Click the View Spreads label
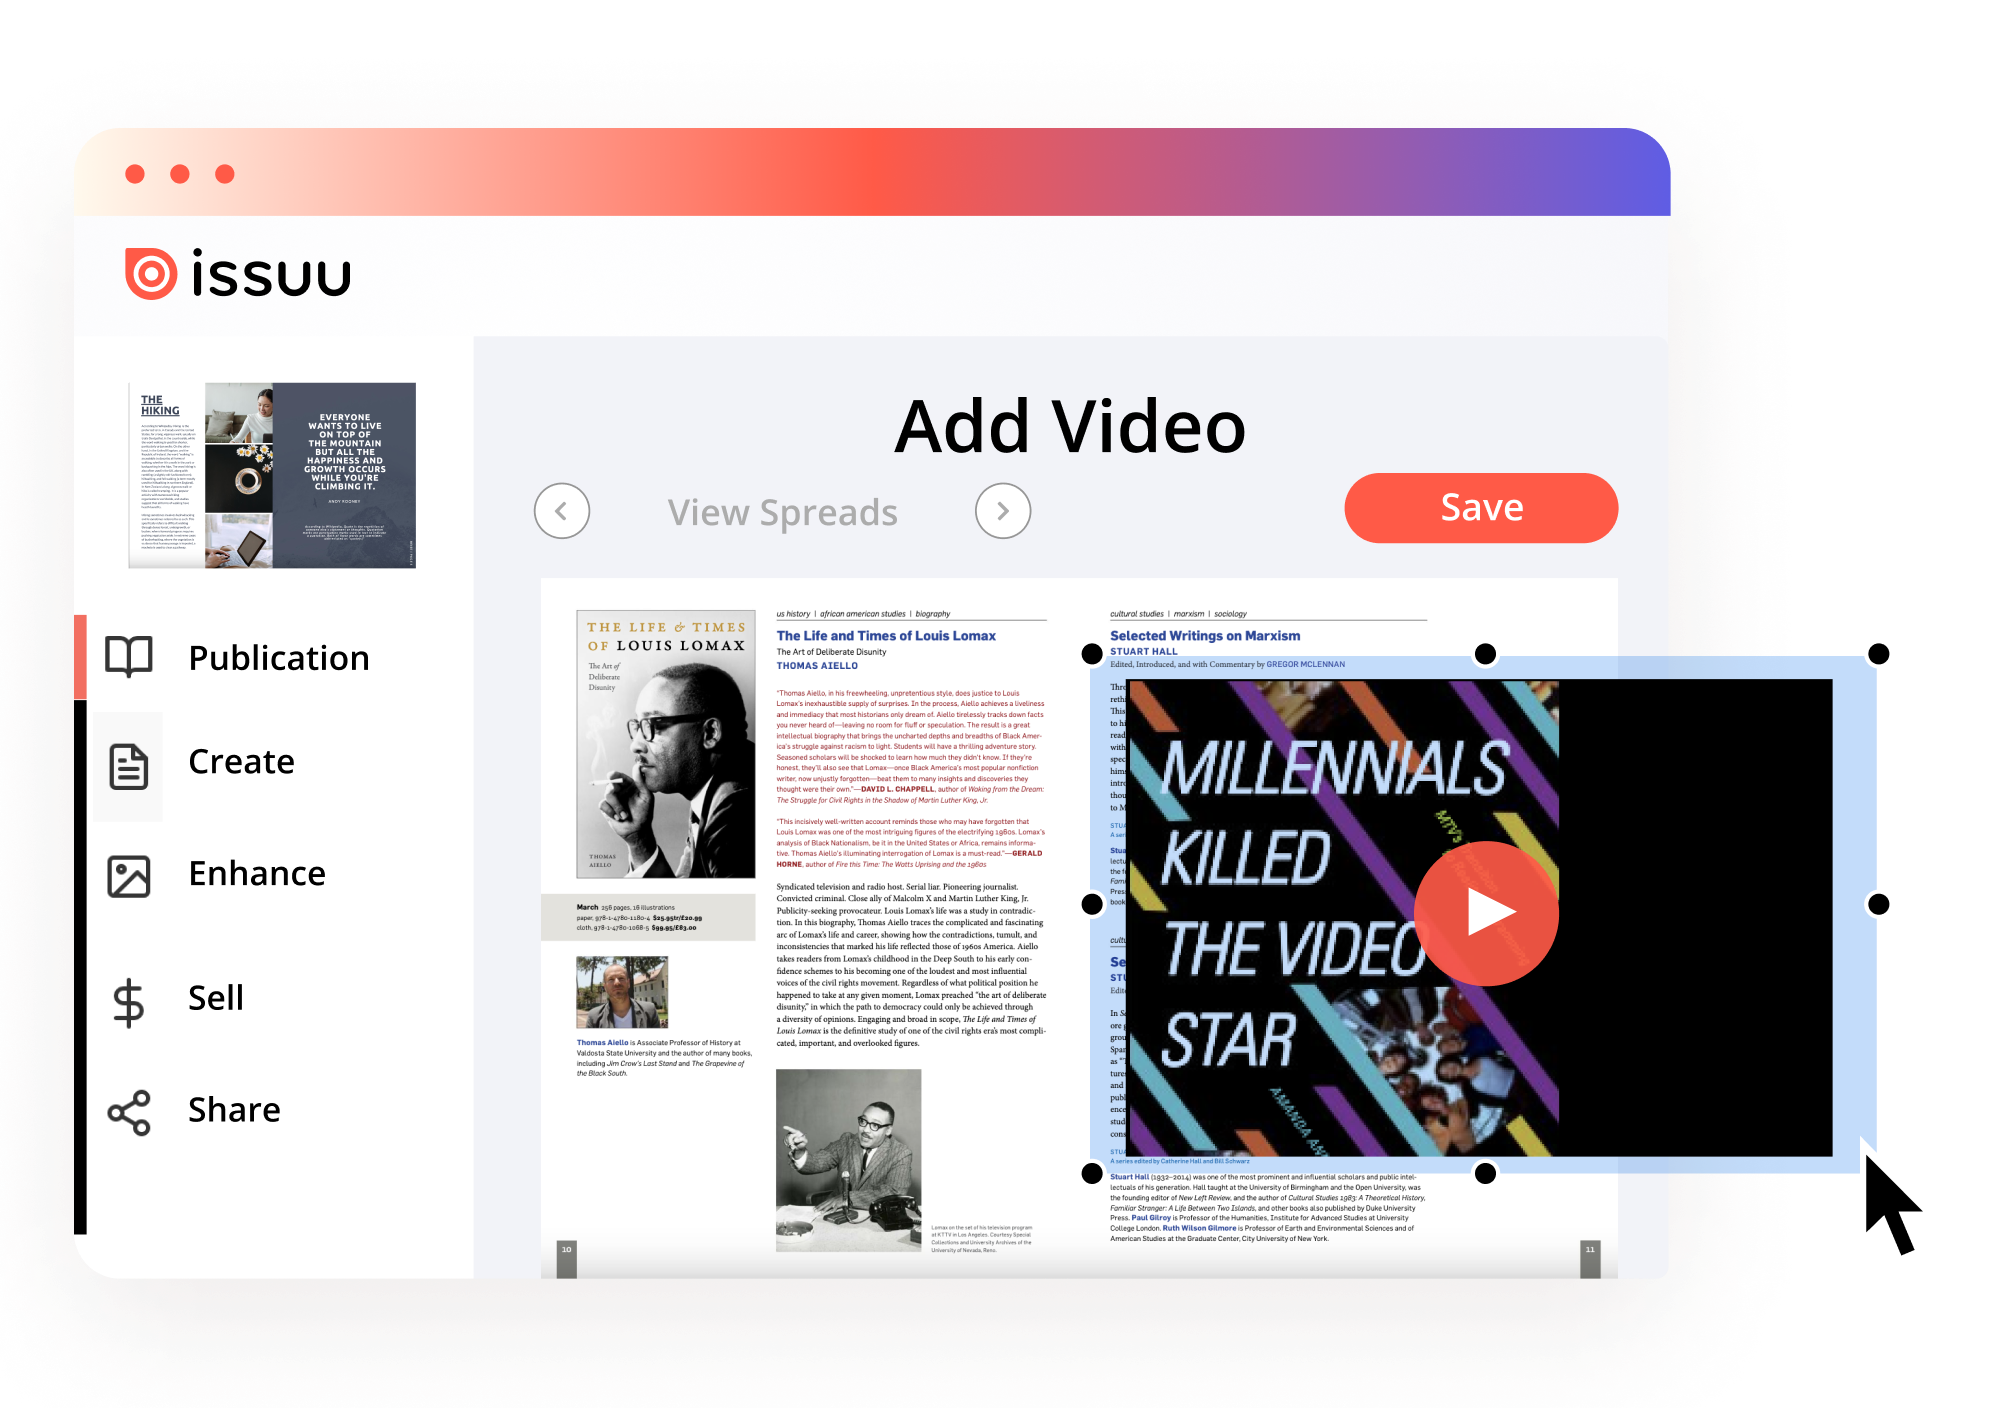2014x1408 pixels. coord(782,513)
